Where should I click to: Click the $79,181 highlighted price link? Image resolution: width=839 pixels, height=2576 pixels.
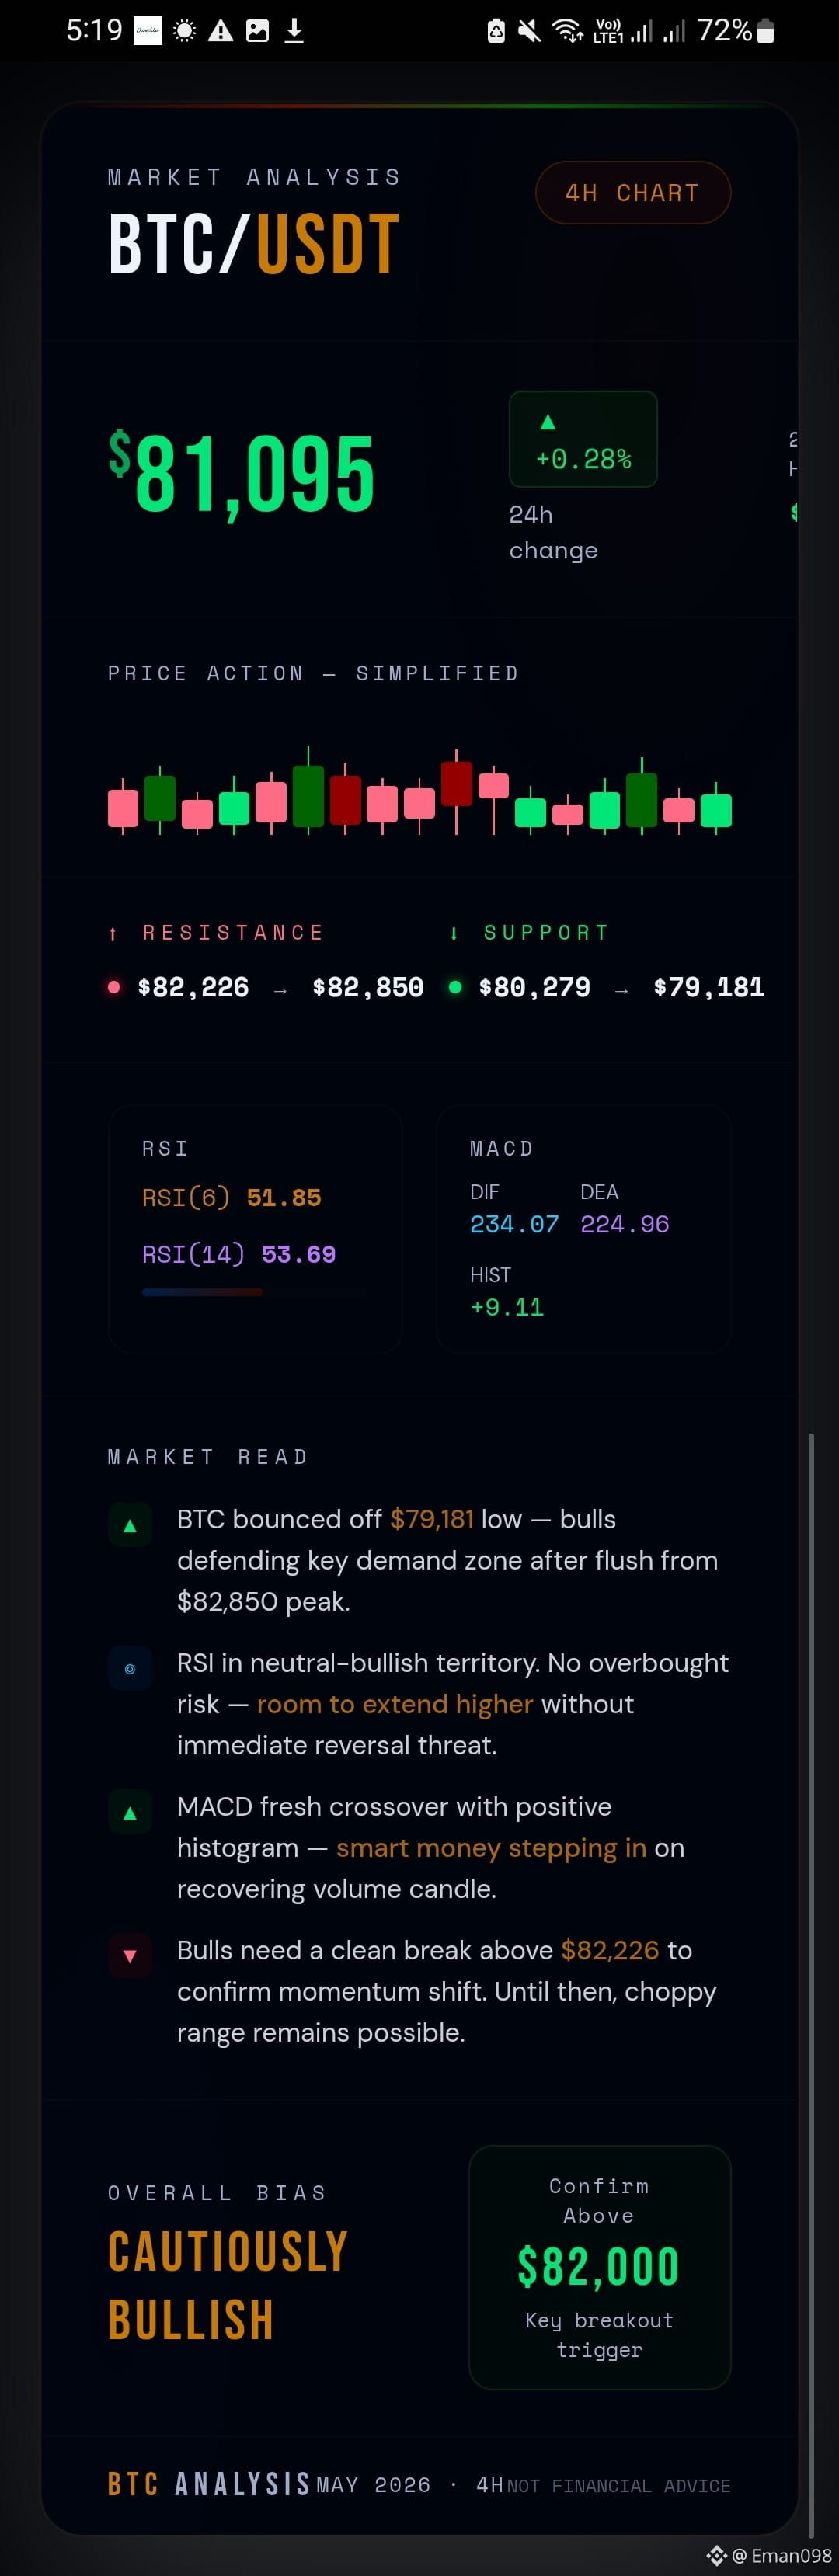click(x=432, y=1519)
